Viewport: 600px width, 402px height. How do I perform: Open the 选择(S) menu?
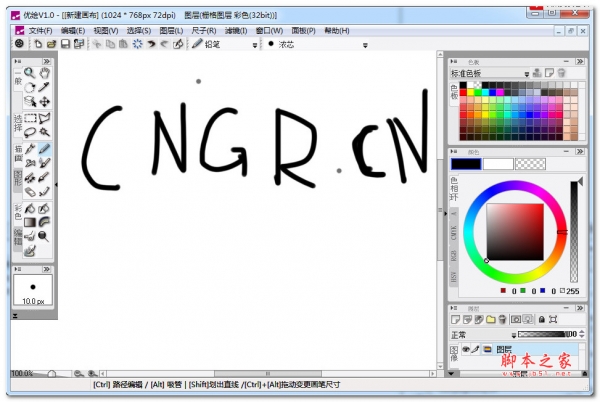click(x=139, y=31)
